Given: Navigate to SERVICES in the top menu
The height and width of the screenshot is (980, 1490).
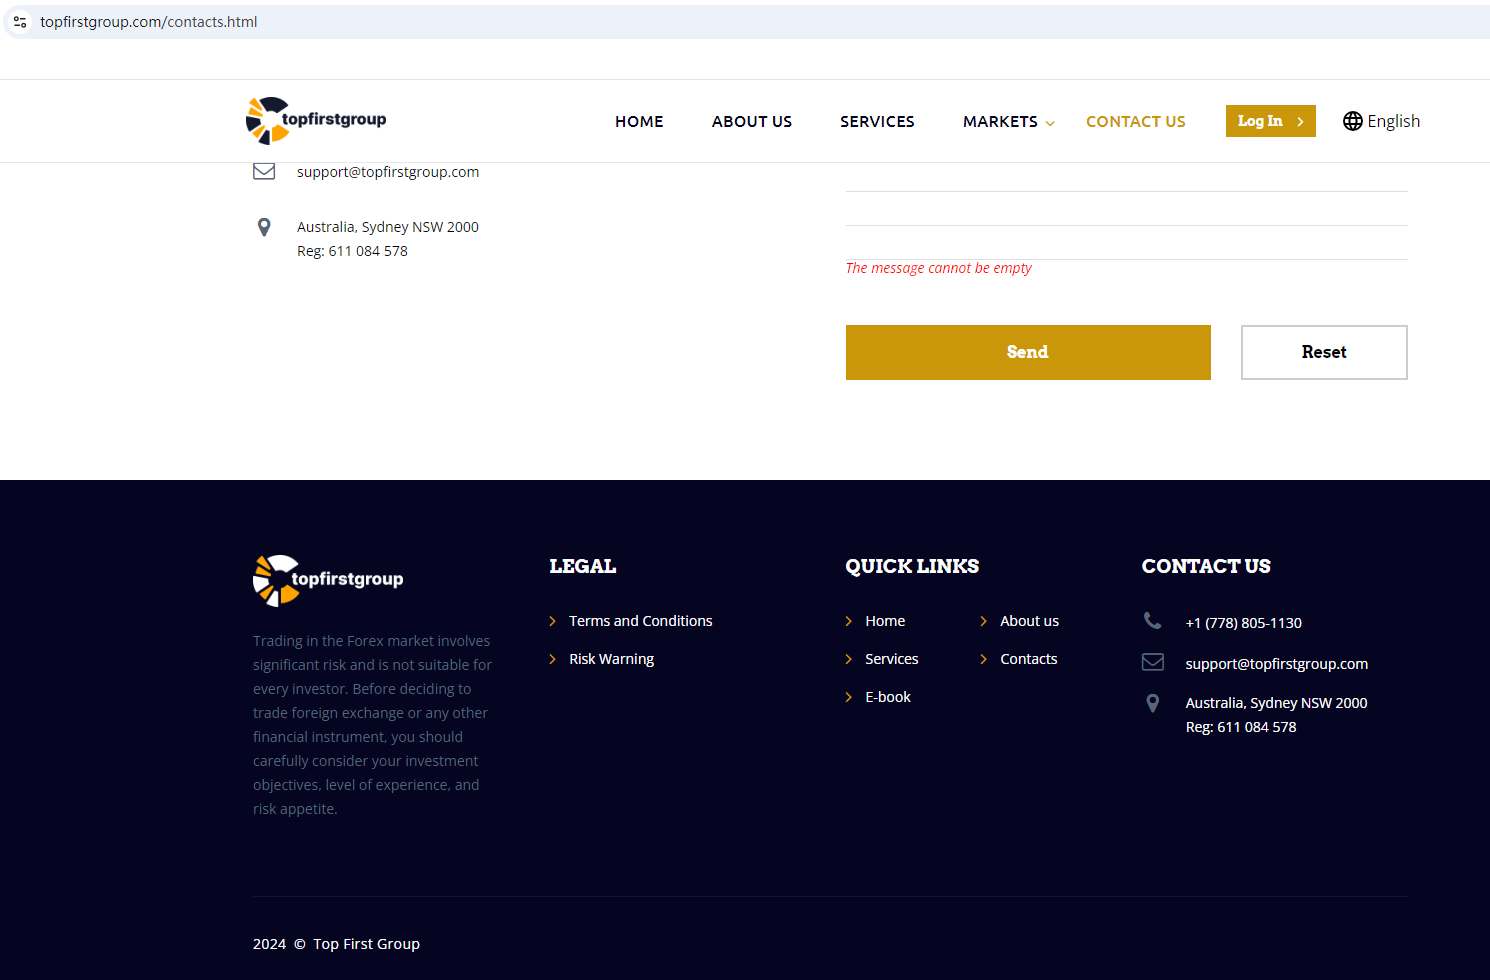Looking at the screenshot, I should [x=877, y=121].
